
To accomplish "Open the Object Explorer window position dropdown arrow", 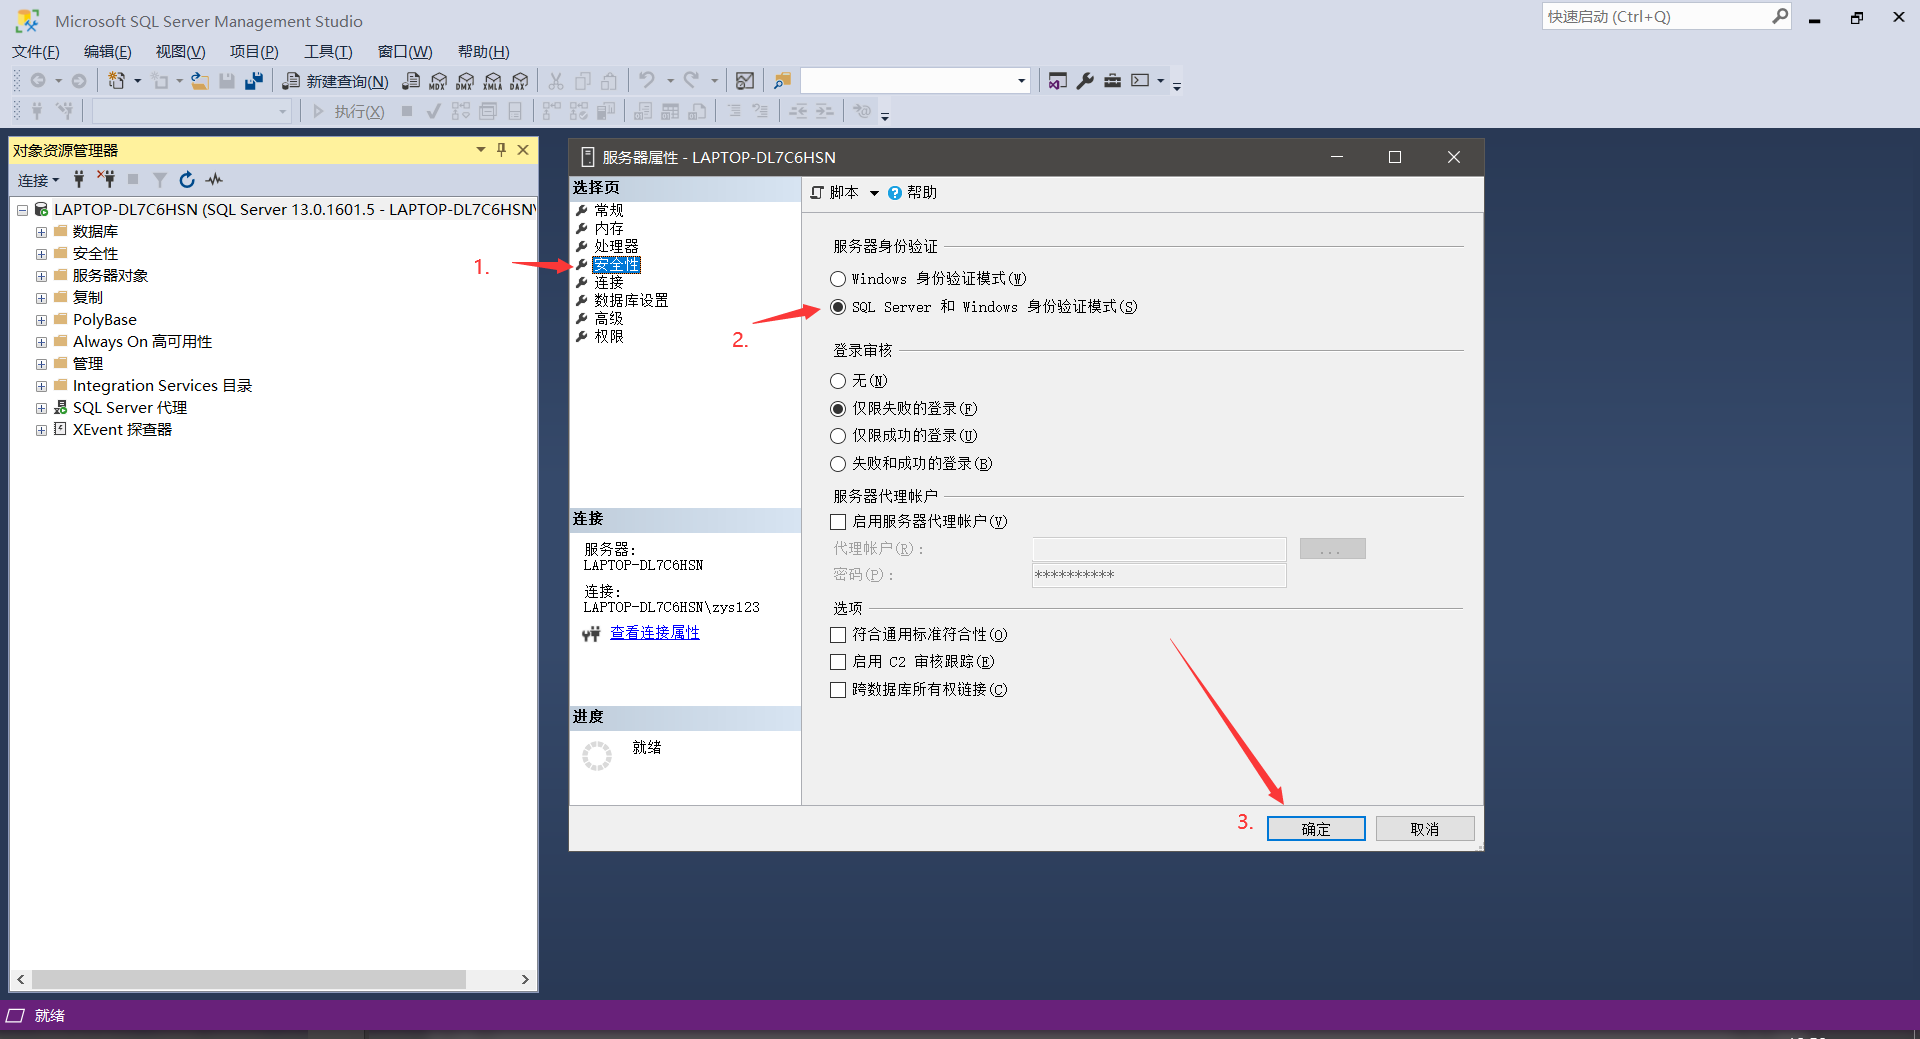I will pos(481,150).
